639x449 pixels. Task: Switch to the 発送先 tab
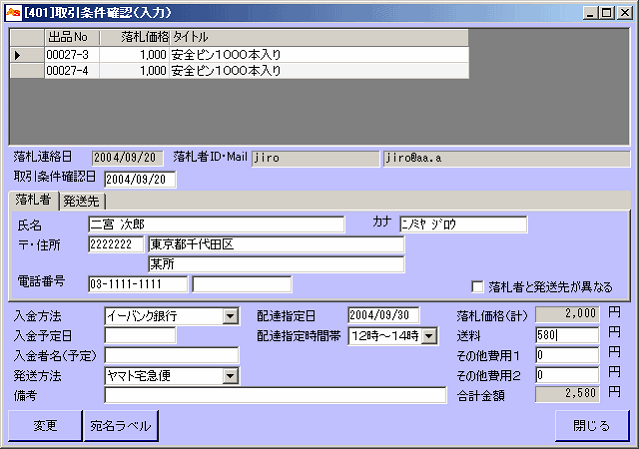82,201
